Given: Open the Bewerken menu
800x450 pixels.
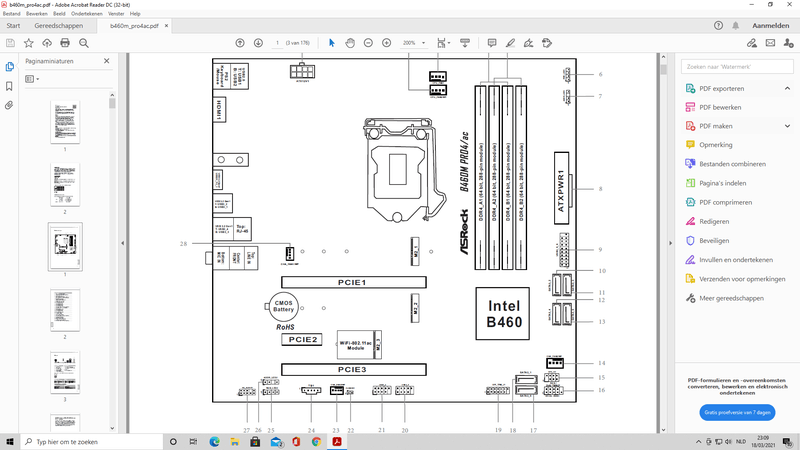Looking at the screenshot, I should pos(37,14).
